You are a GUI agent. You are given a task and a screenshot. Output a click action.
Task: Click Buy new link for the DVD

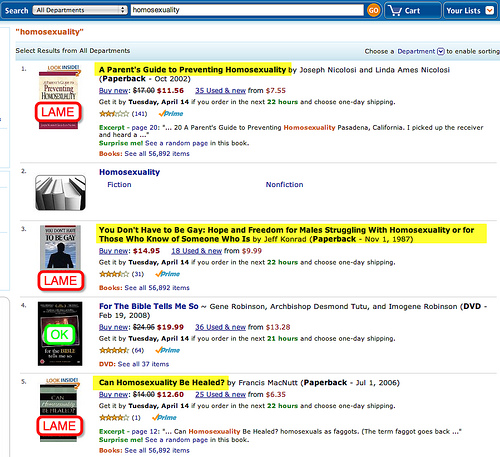[114, 327]
